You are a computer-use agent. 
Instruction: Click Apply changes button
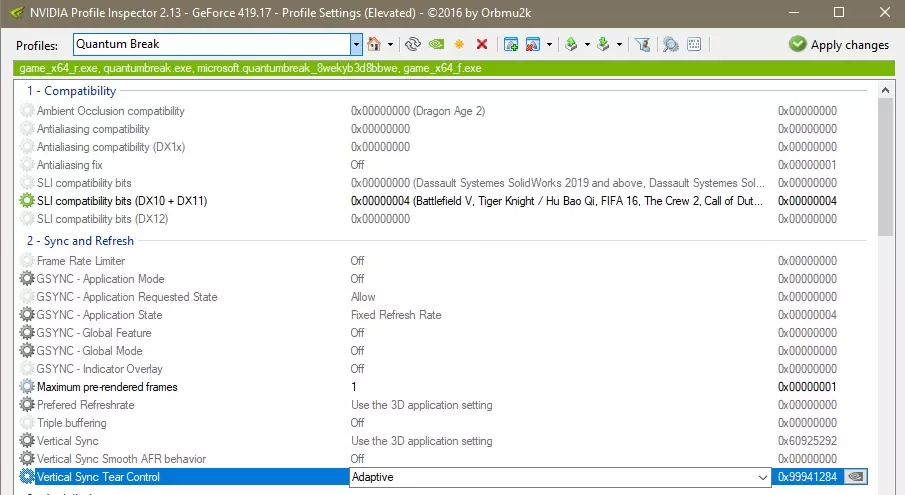pyautogui.click(x=839, y=44)
